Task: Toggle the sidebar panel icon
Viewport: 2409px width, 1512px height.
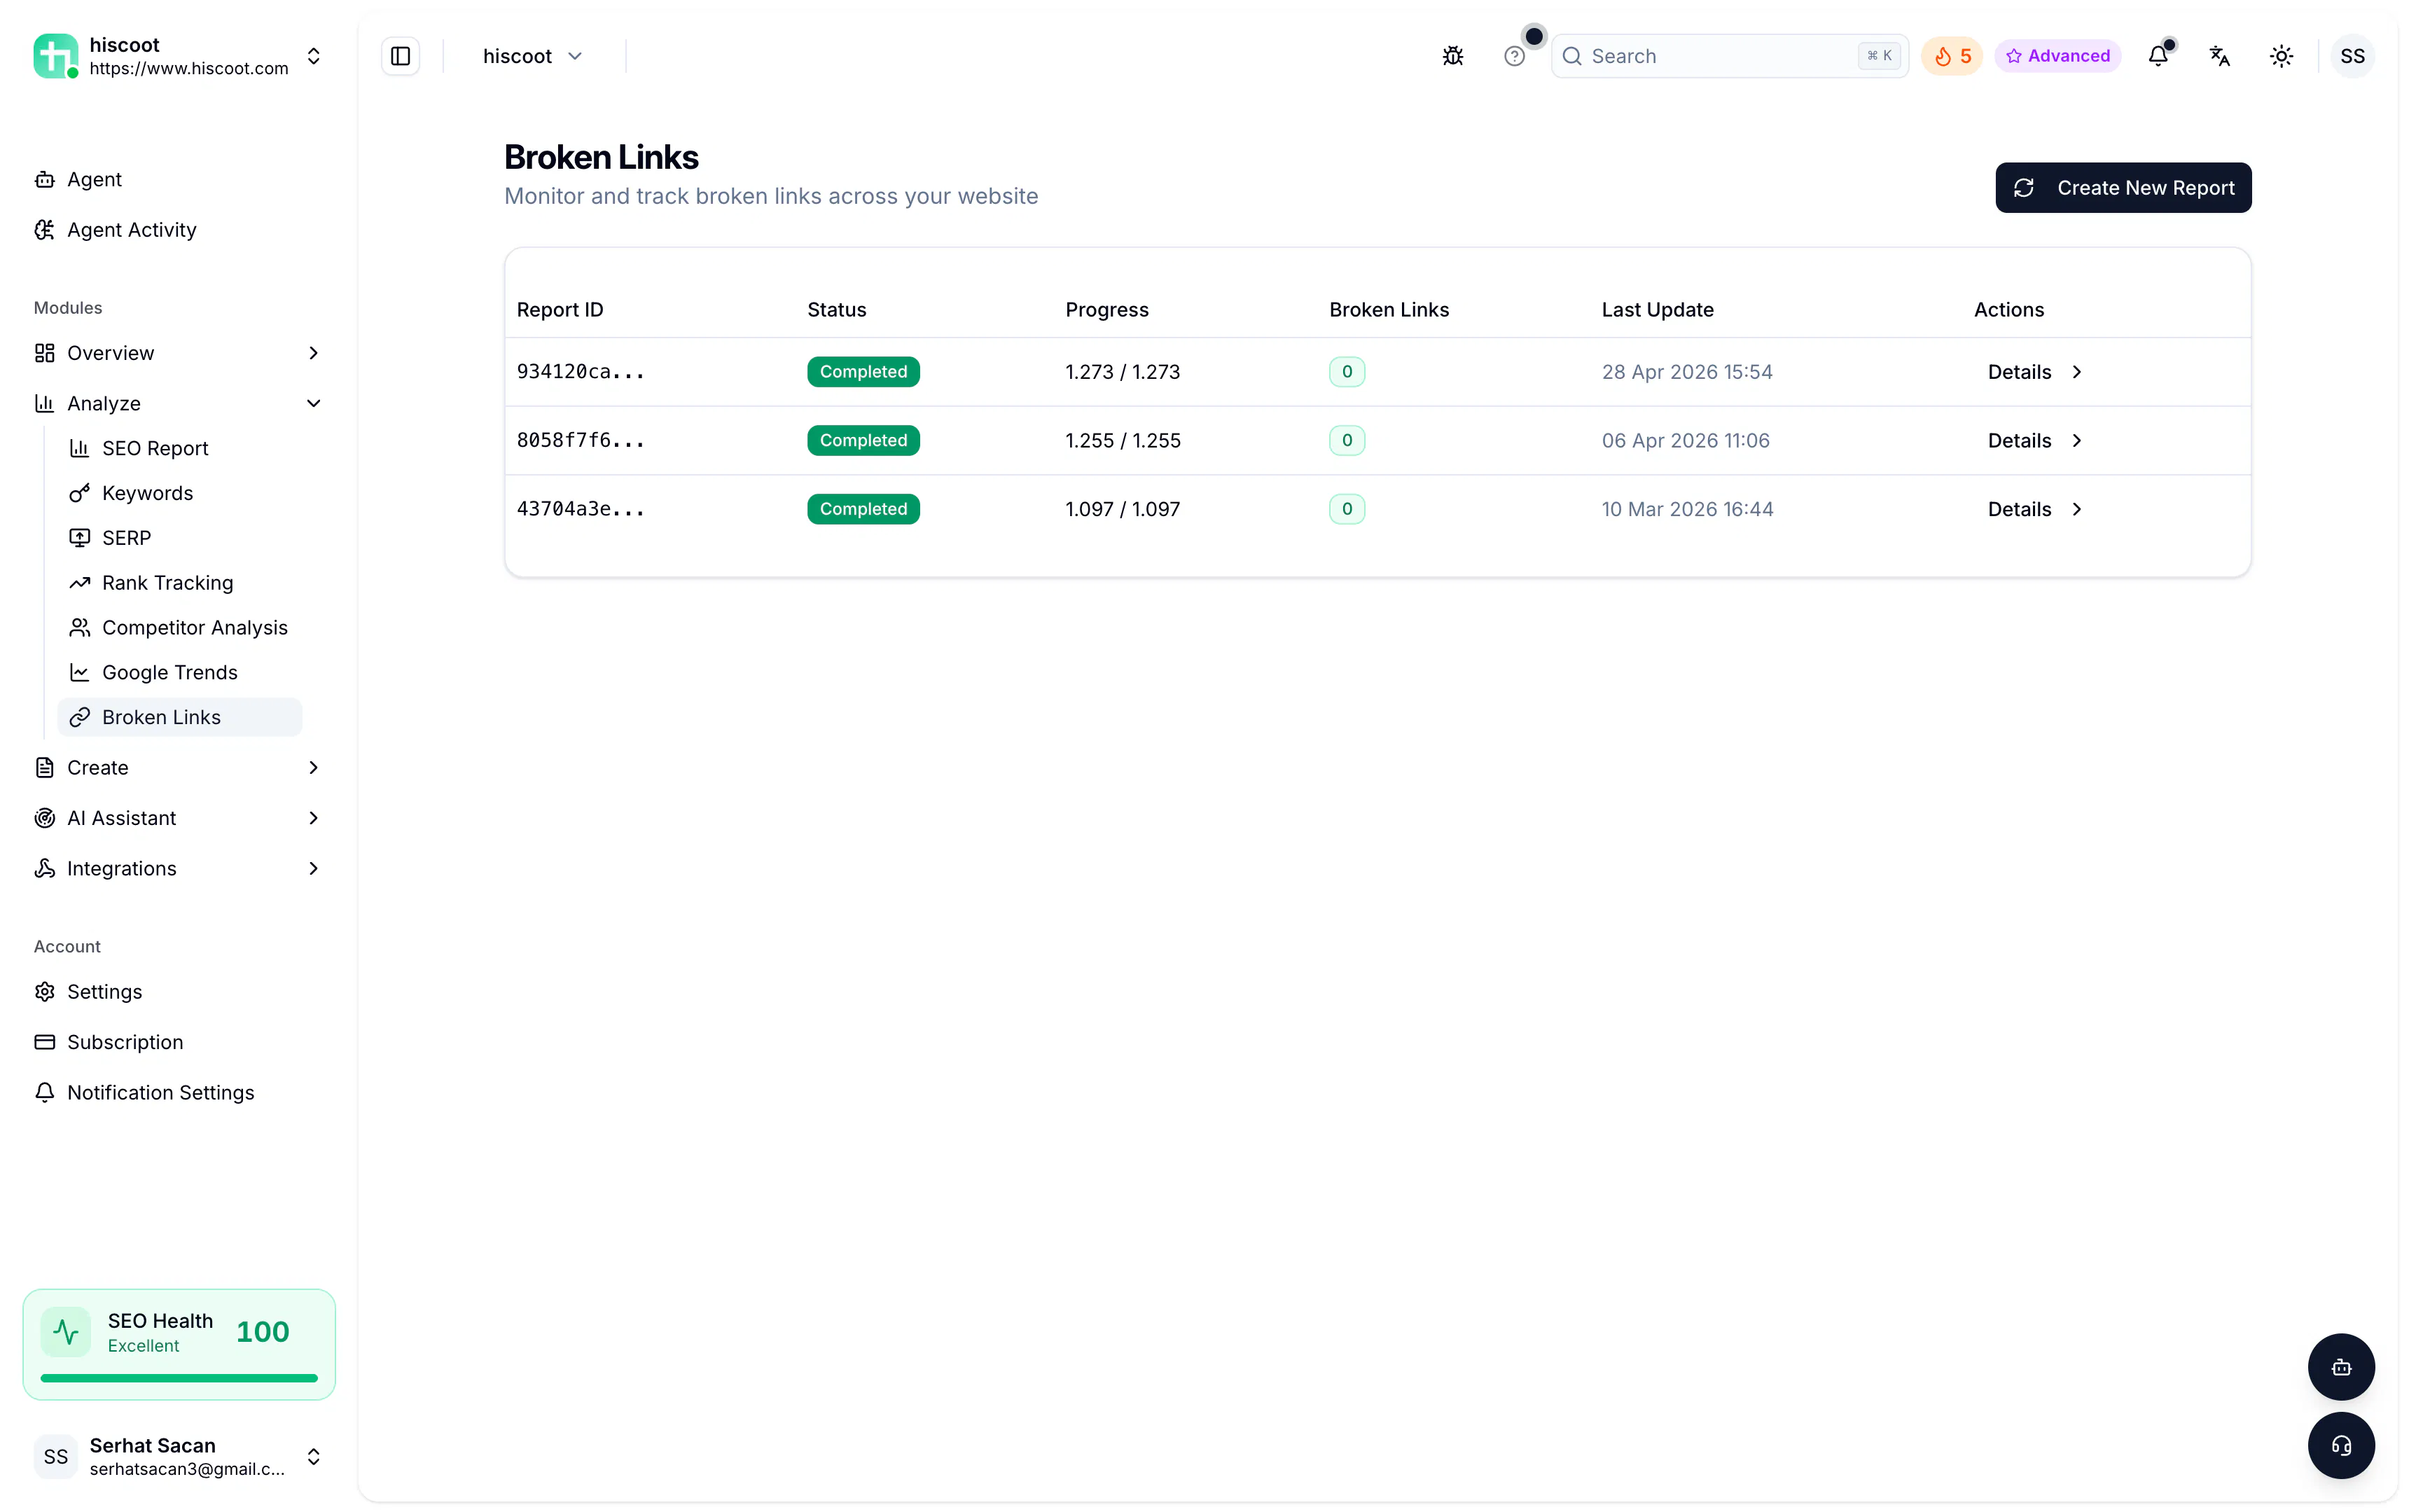Action: (400, 56)
